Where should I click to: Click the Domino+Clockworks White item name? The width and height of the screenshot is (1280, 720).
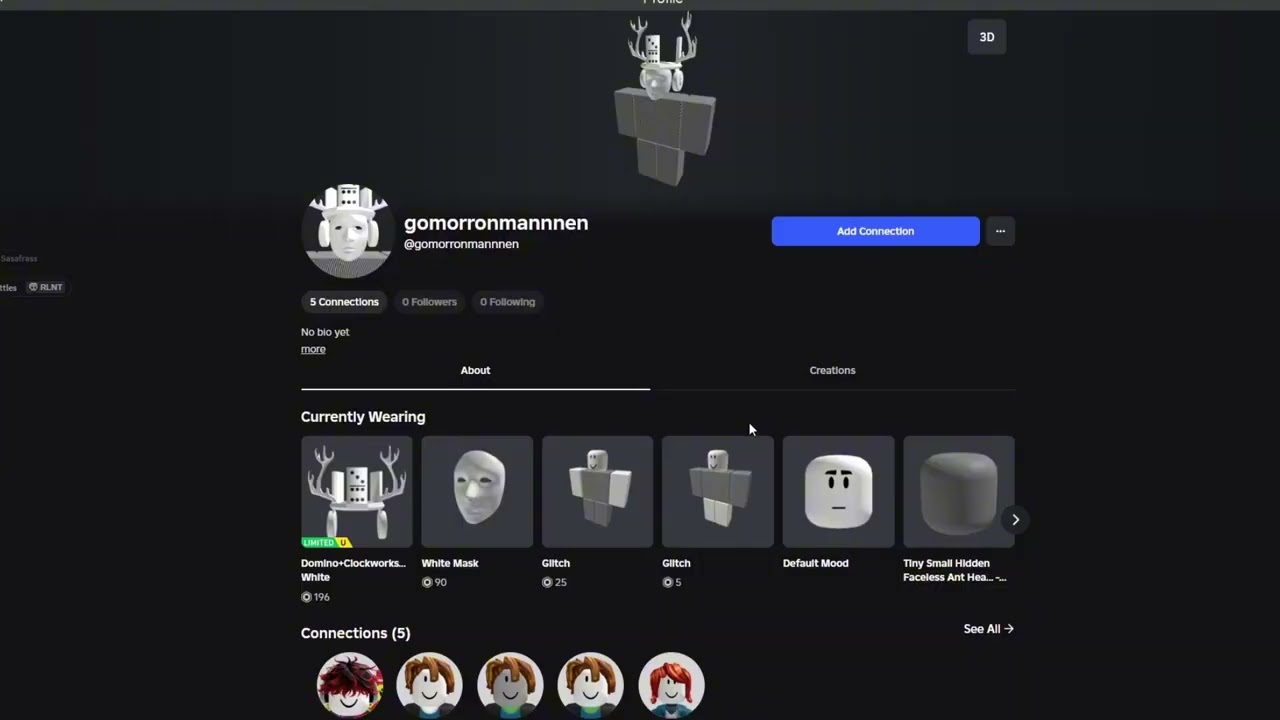point(353,570)
